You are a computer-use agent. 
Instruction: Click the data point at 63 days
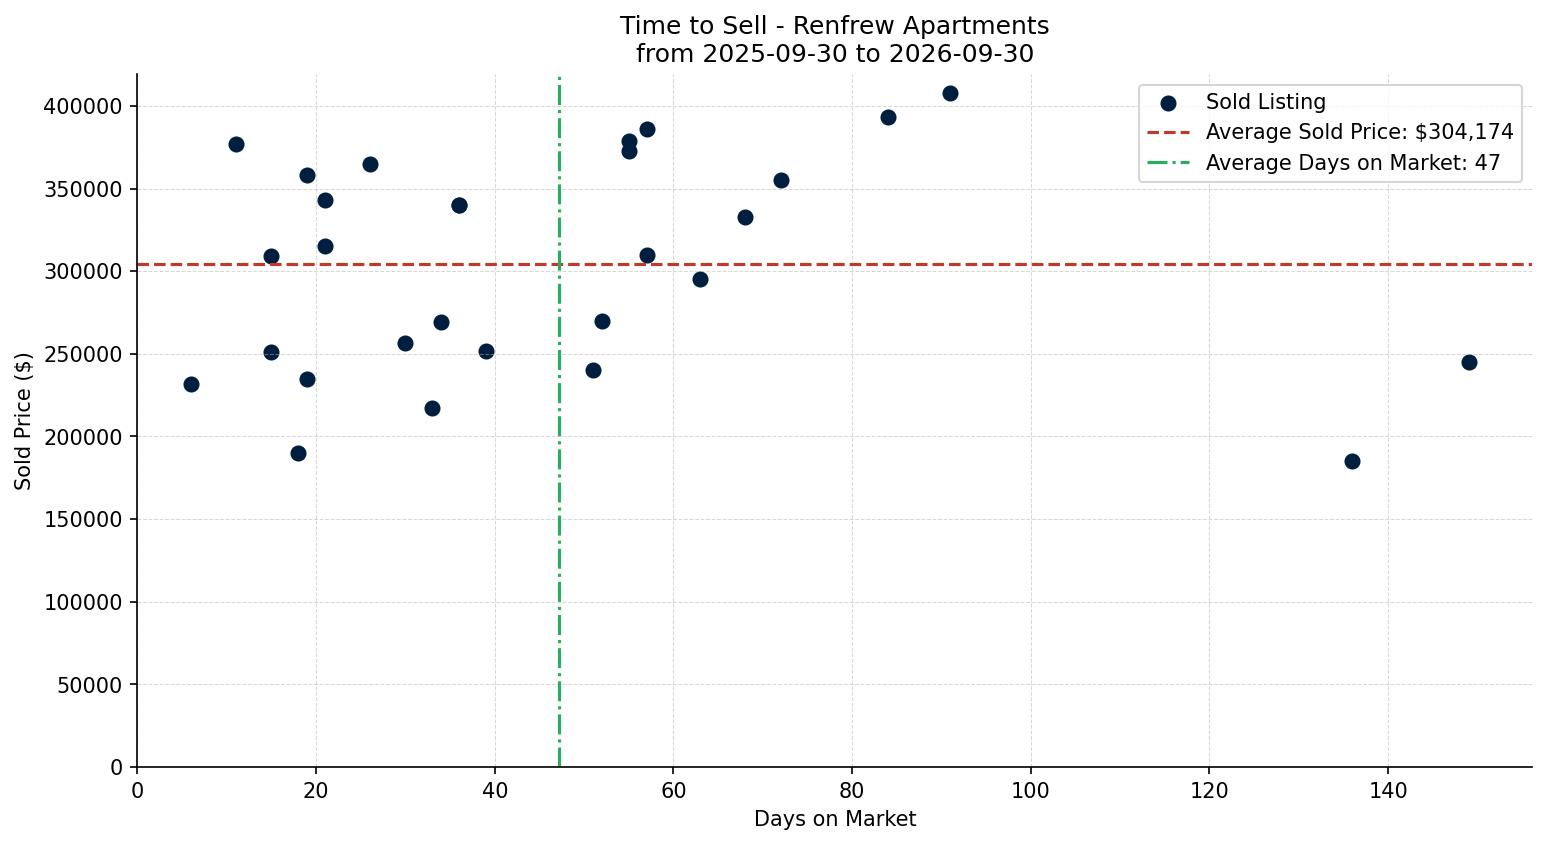[x=700, y=279]
